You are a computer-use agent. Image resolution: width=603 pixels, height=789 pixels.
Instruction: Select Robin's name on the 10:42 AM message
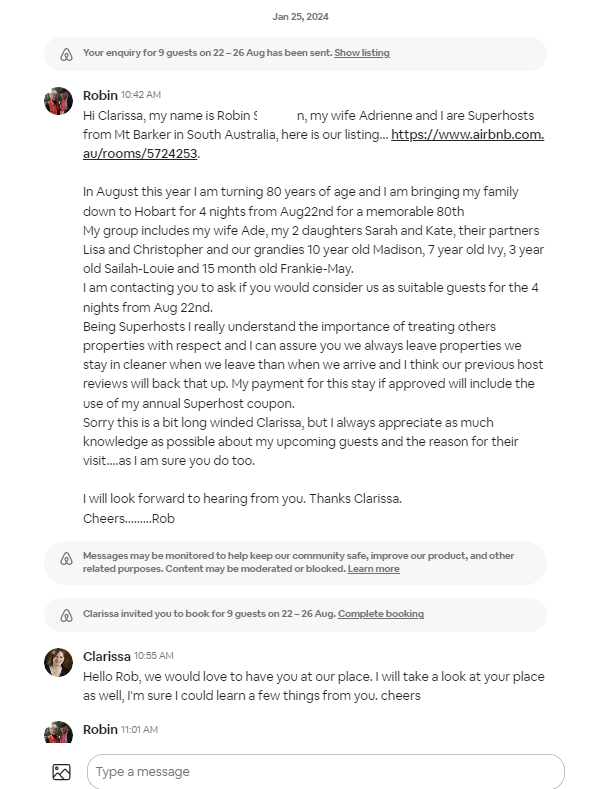pyautogui.click(x=100, y=95)
